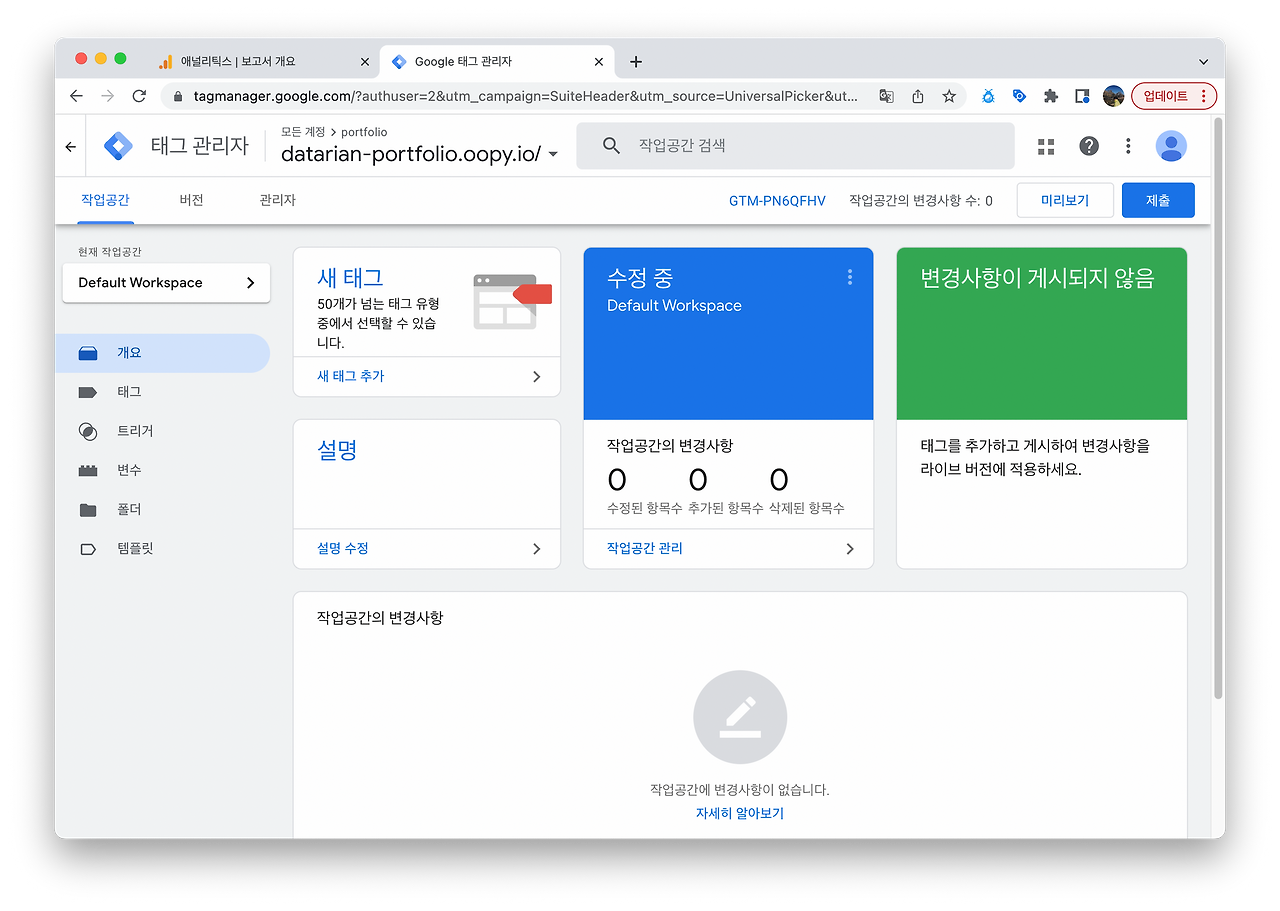Click the 작업공간의 변경사항 수: 0 text
Screen dimensions: 1280x911
click(x=921, y=201)
